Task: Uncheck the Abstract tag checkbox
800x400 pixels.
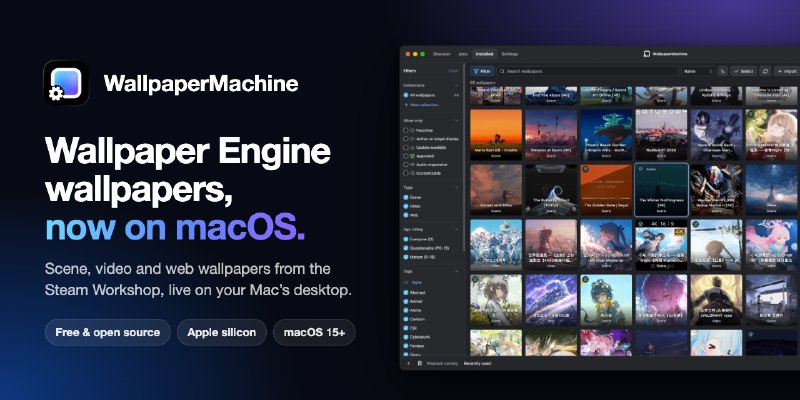Action: [406, 293]
